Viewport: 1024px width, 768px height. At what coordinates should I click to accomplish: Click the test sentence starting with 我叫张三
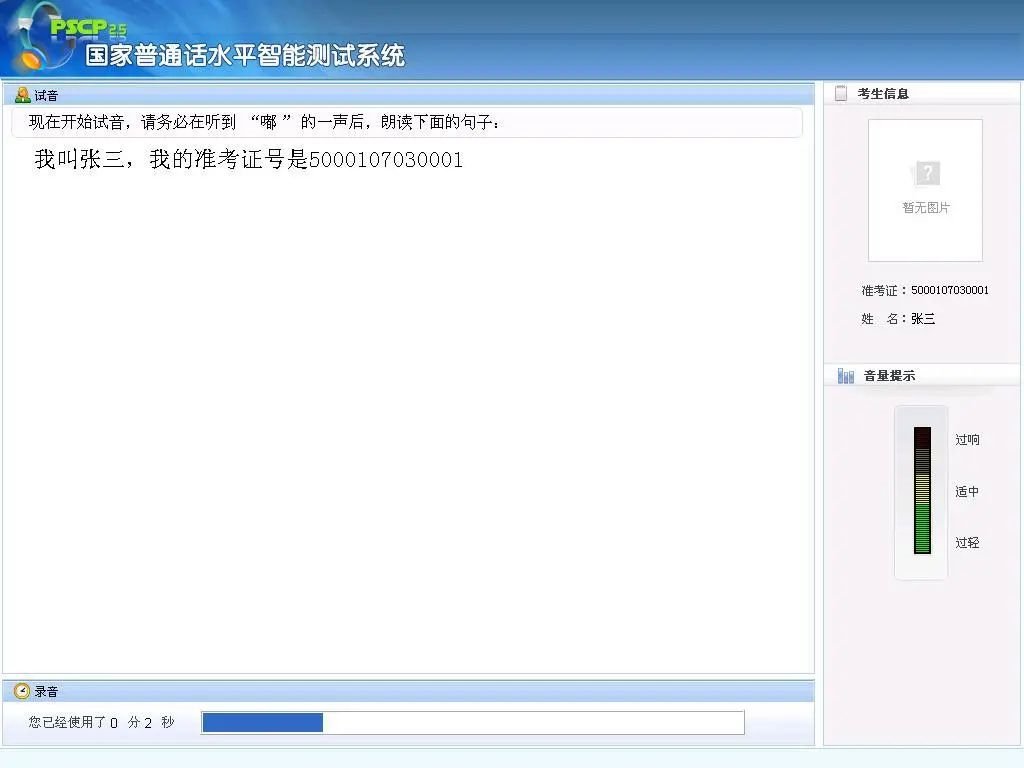point(248,160)
